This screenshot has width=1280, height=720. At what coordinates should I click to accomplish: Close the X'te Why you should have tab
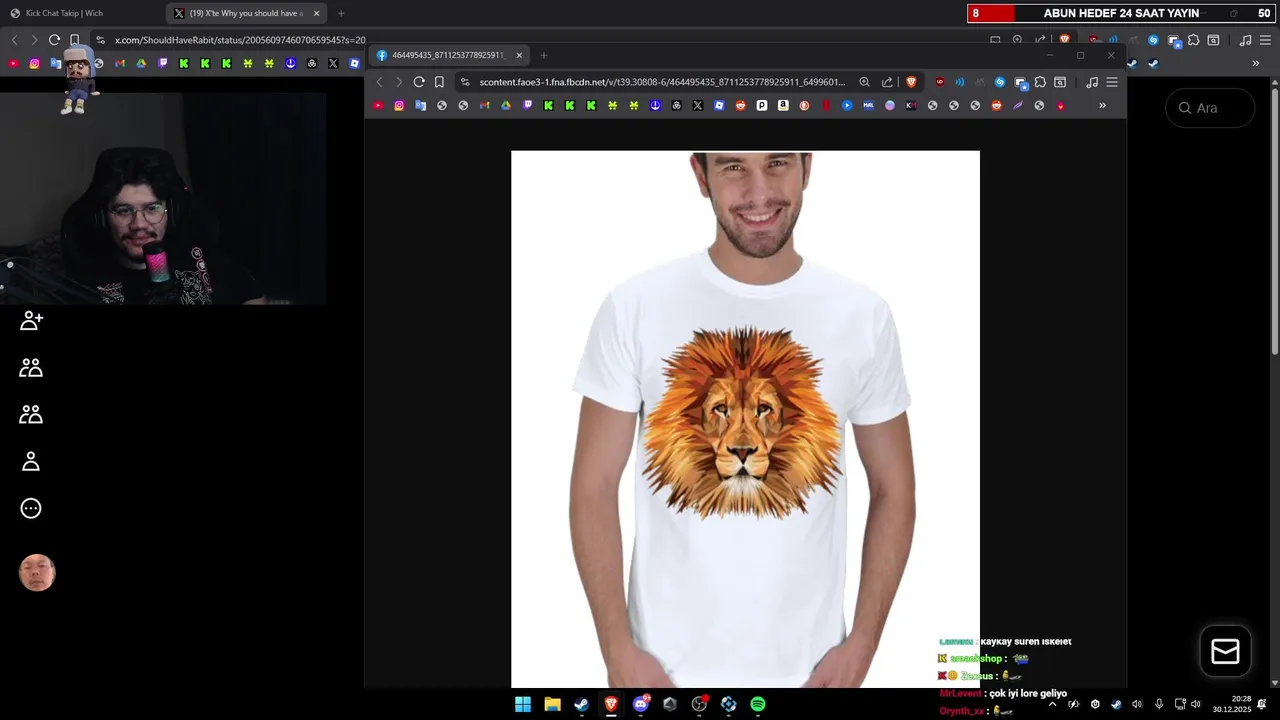[317, 13]
